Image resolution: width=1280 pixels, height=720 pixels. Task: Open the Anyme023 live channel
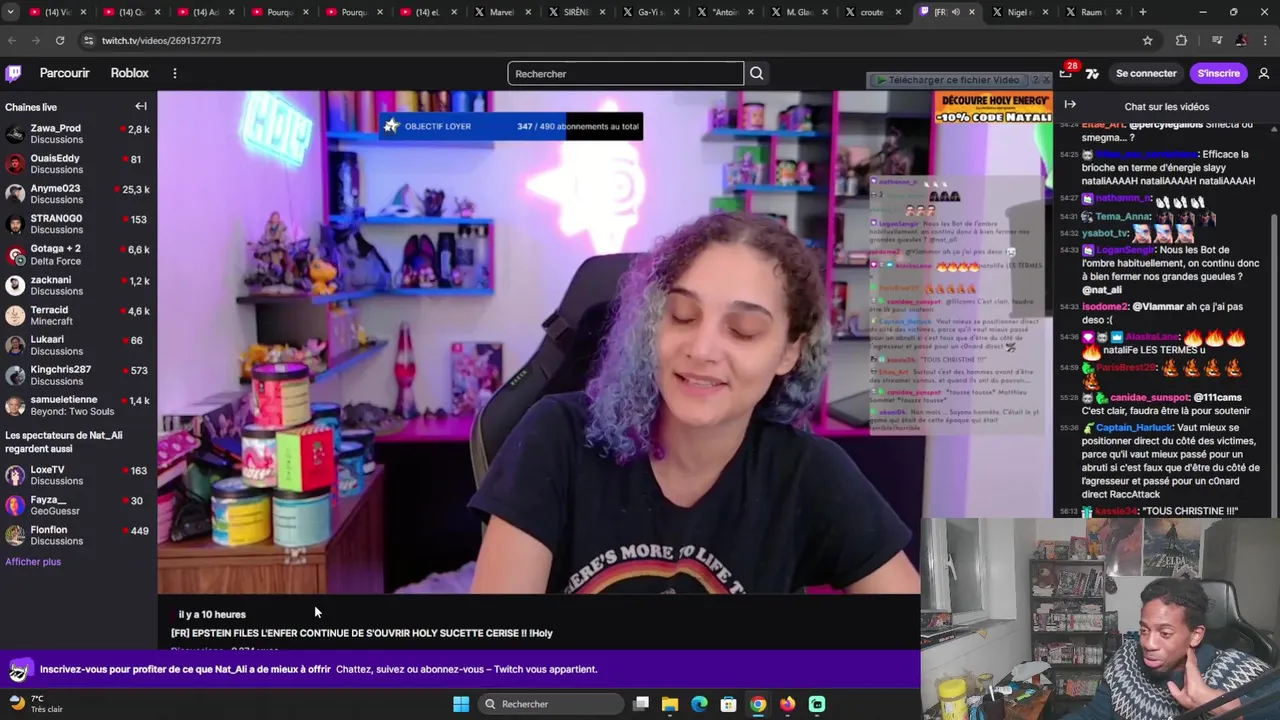78,194
